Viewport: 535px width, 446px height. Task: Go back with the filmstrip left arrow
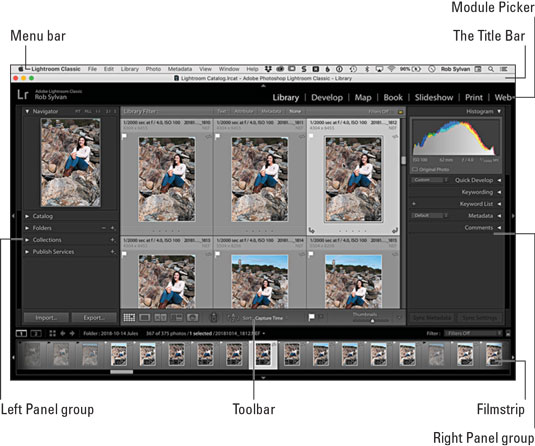coord(62,333)
